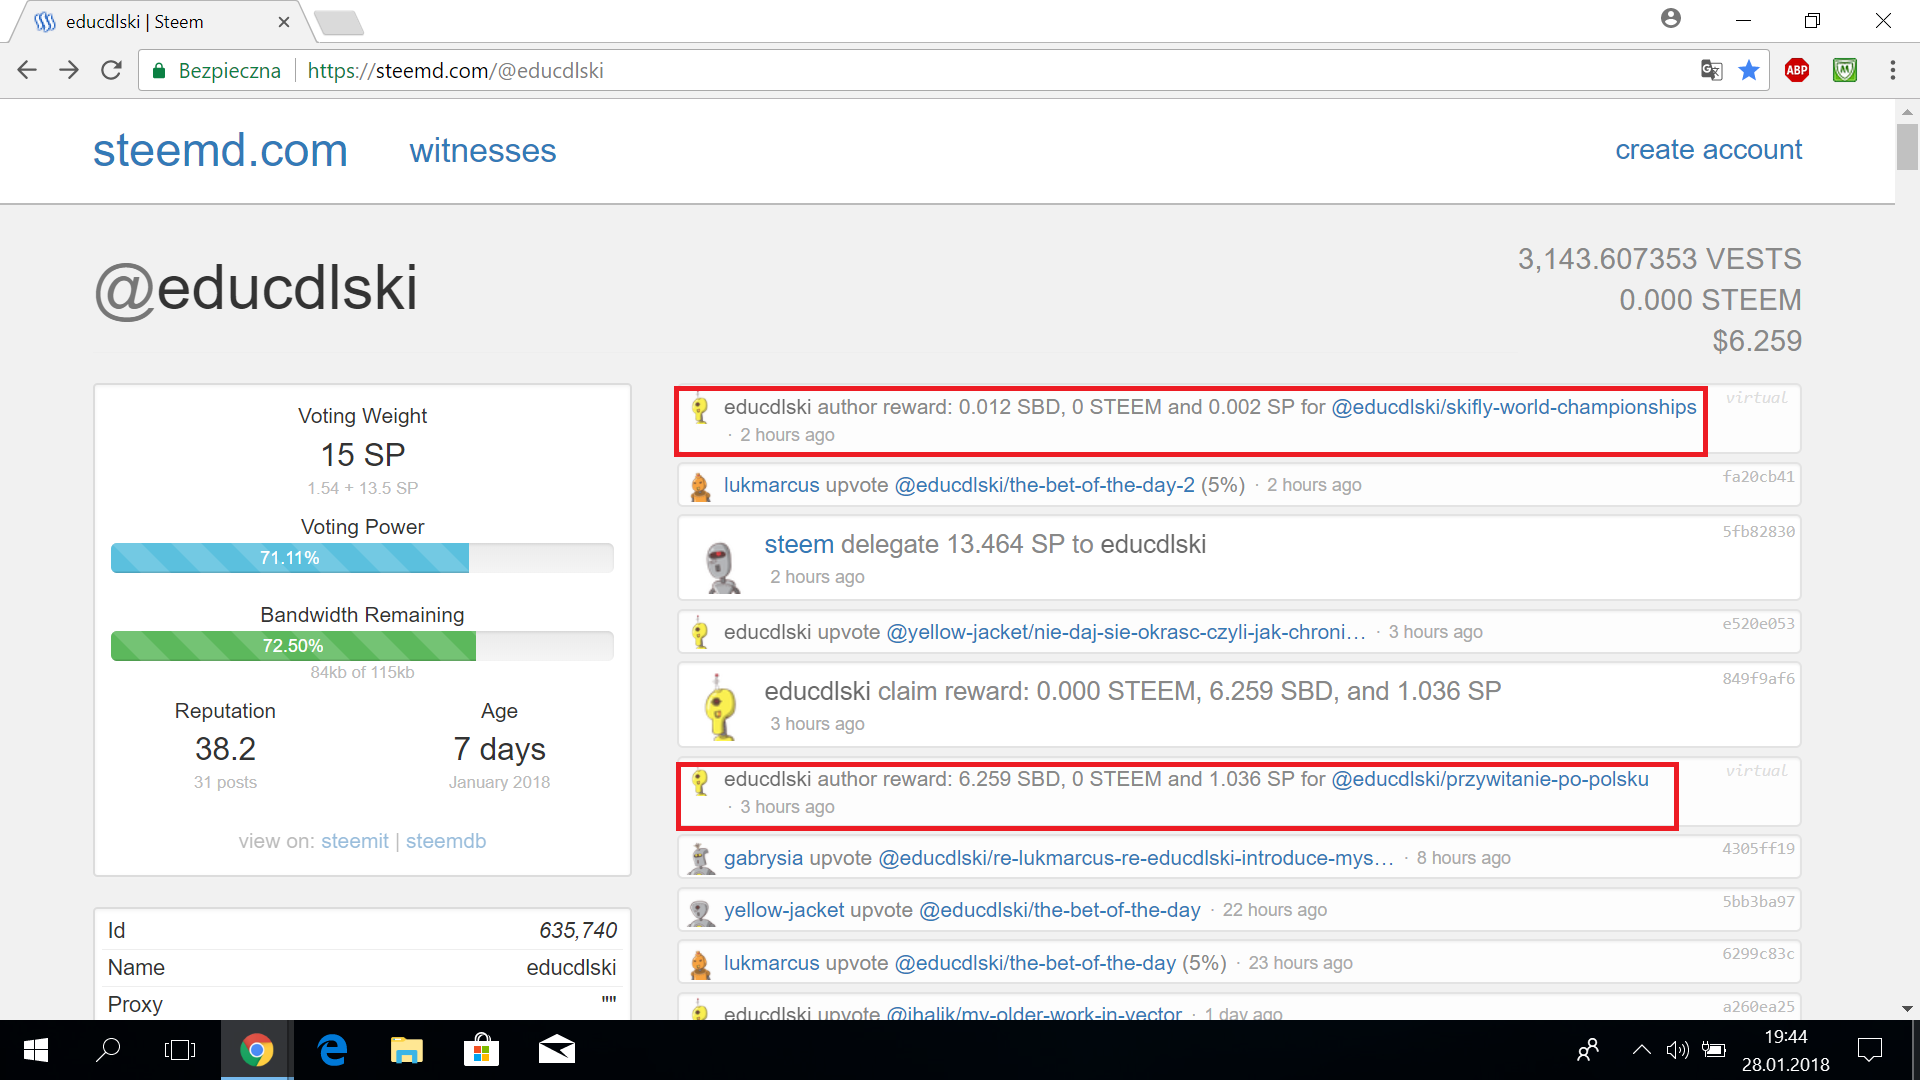Close the educdlski Steem tab
1920x1080 pixels.
pyautogui.click(x=284, y=22)
